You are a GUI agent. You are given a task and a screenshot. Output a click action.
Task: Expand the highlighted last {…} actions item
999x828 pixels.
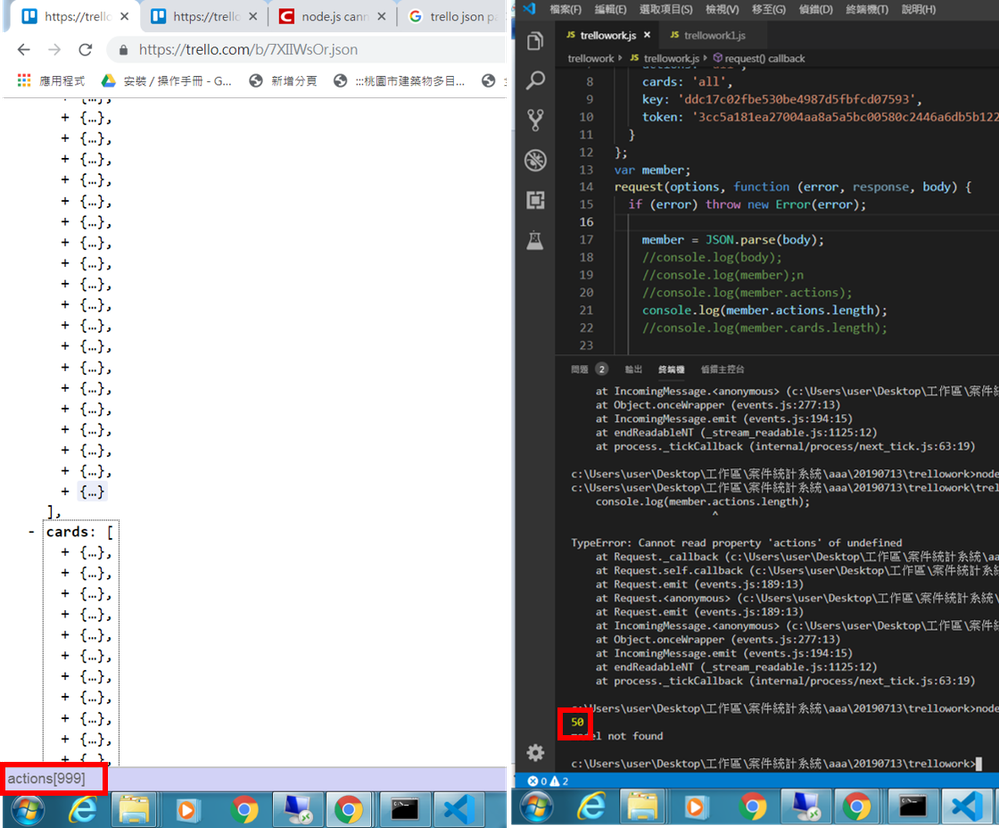coord(65,492)
